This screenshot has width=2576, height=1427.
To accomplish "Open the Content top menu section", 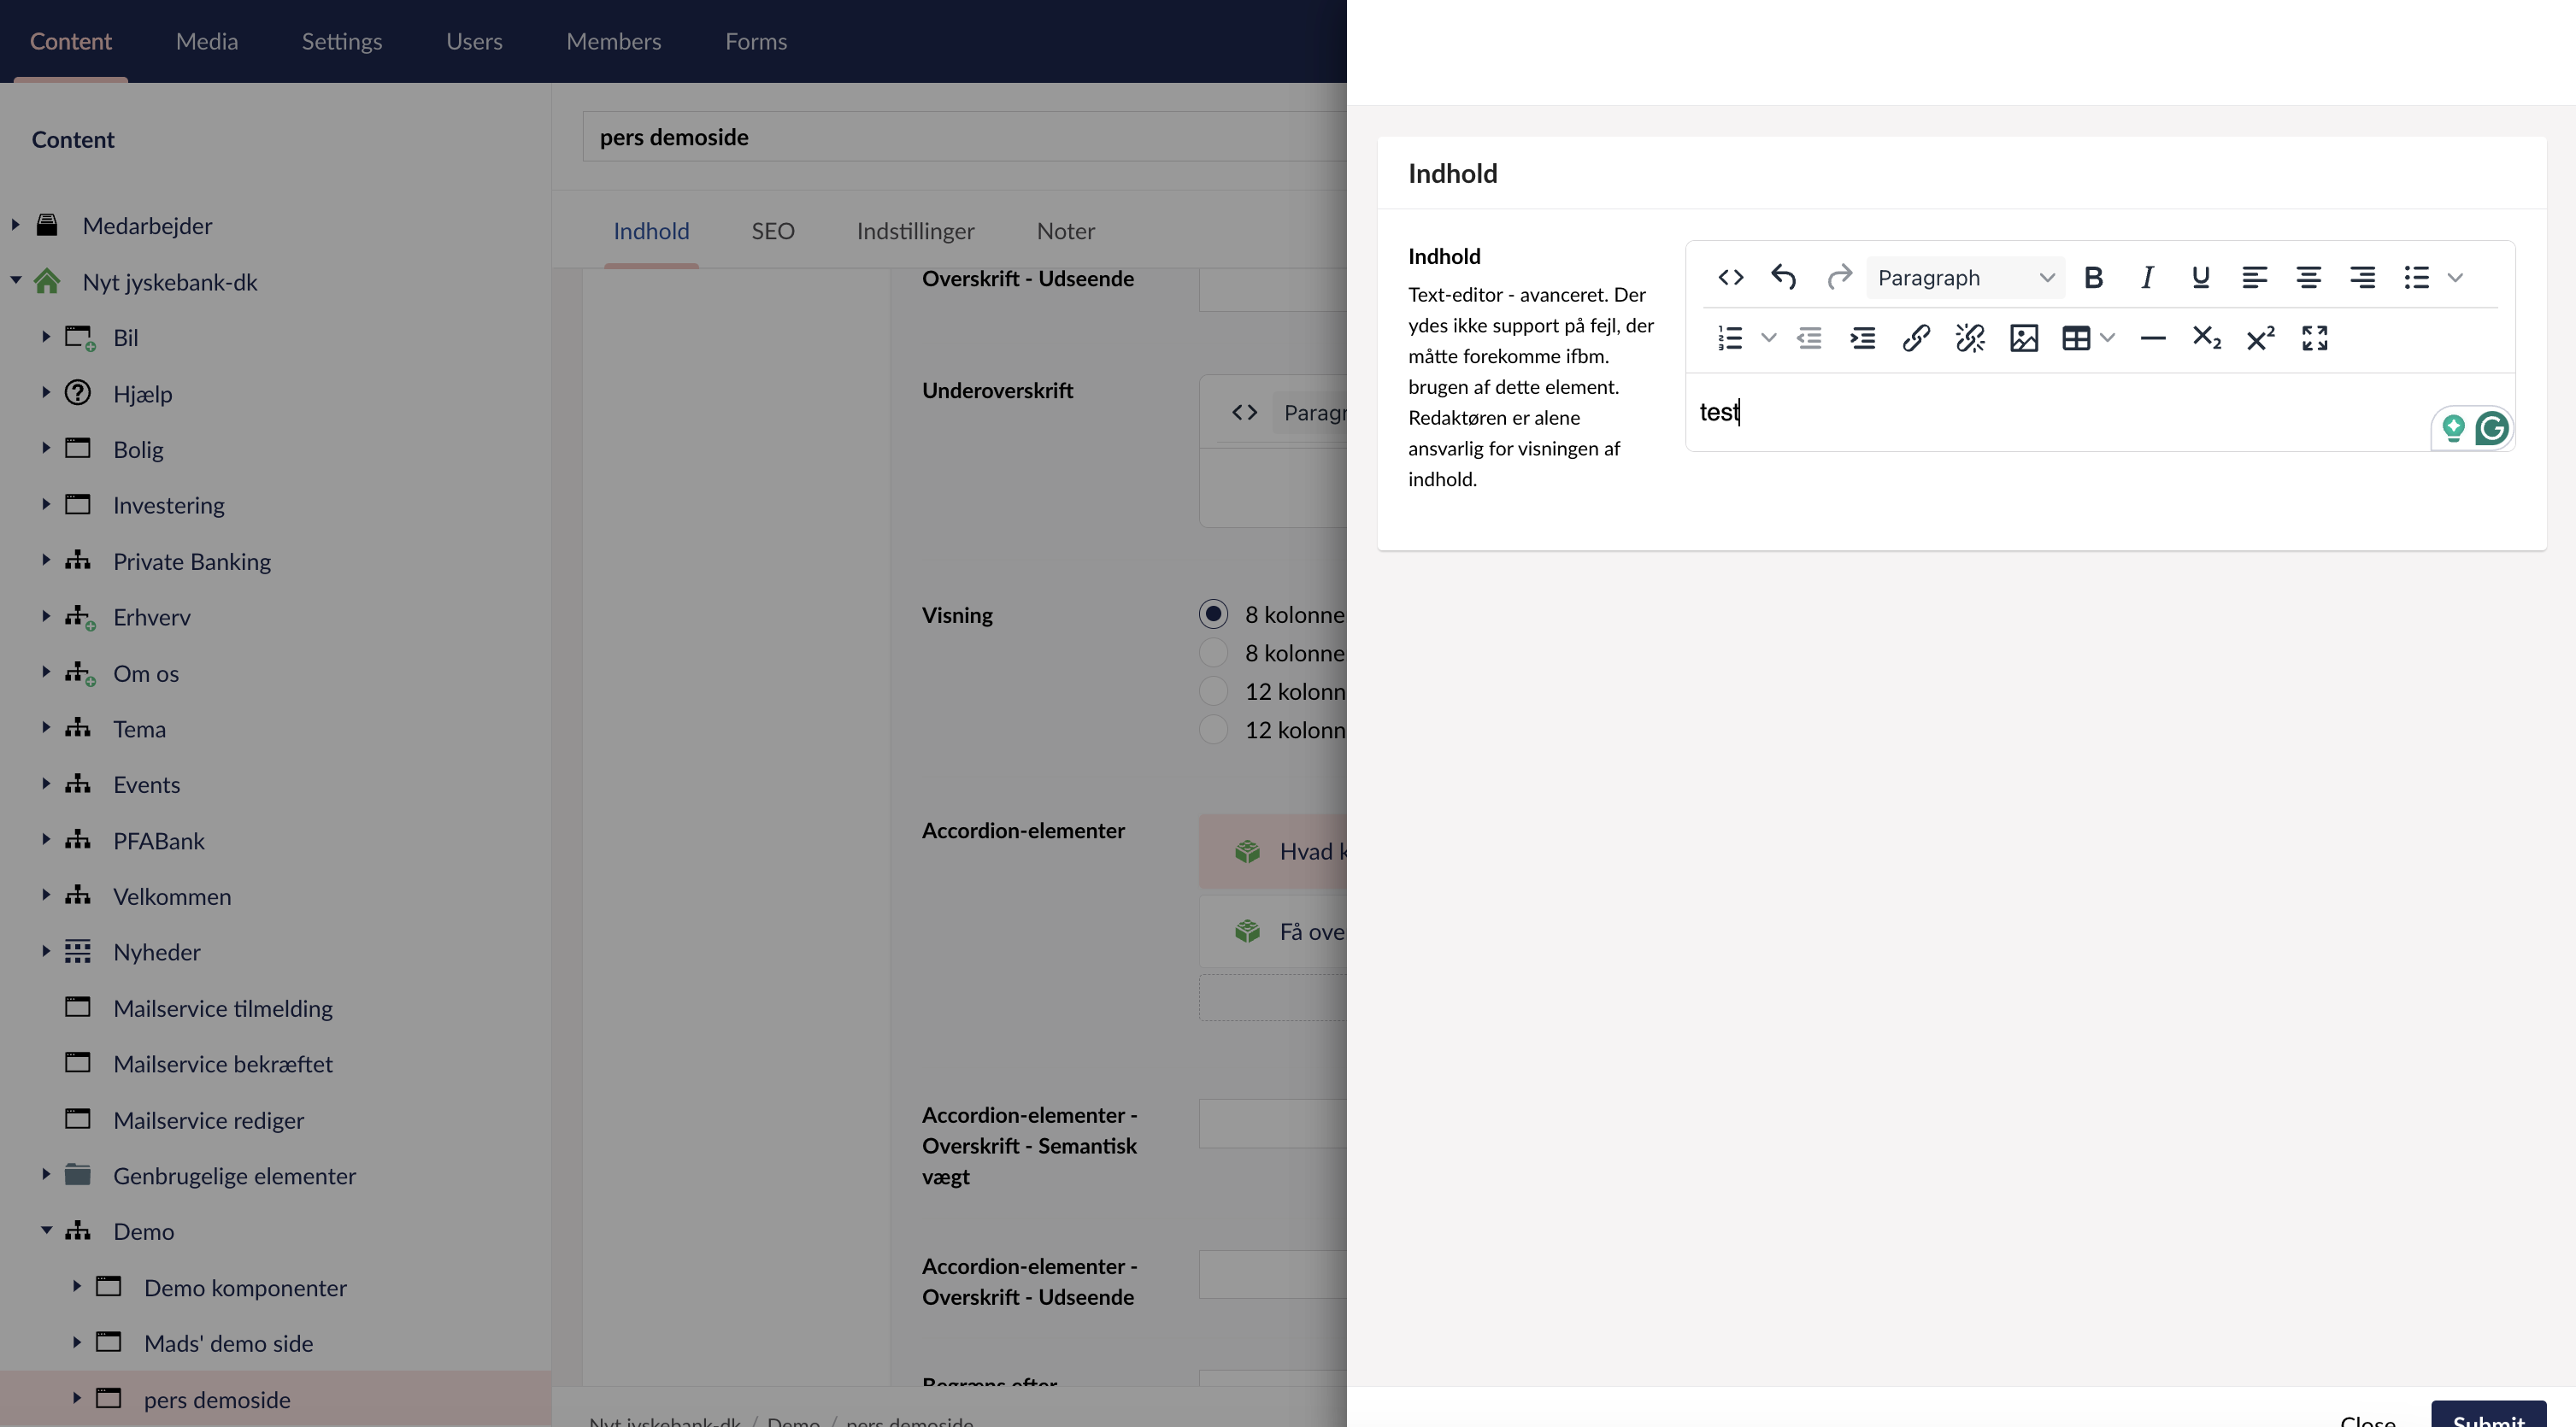I will click(70, 41).
